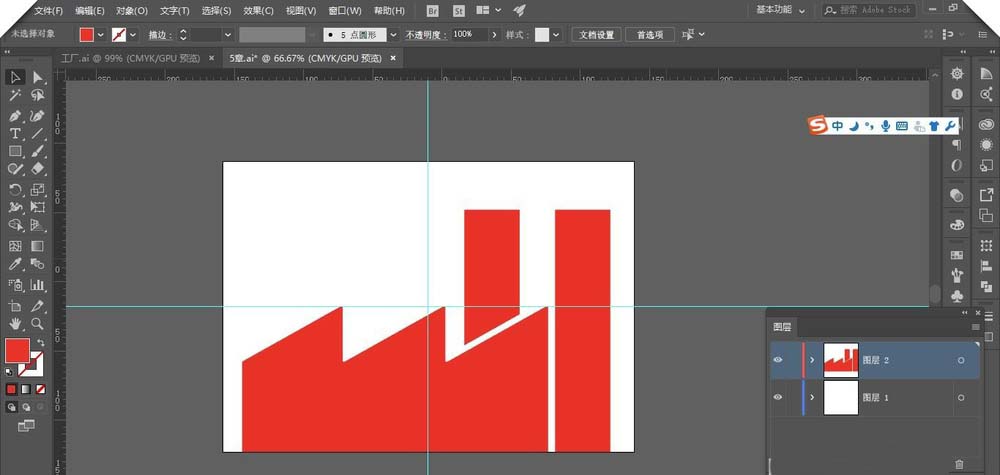
Task: Open the Bridge (Br) icon
Action: pos(433,10)
